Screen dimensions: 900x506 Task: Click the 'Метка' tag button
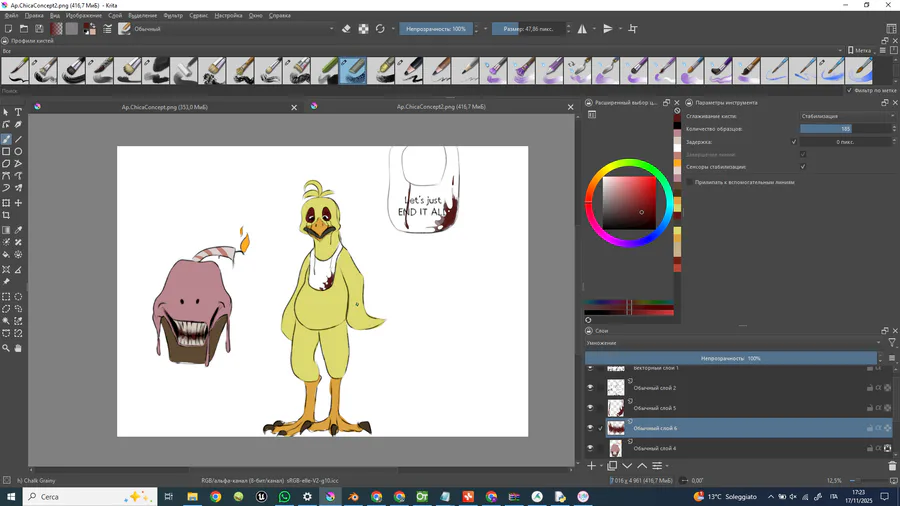click(862, 50)
